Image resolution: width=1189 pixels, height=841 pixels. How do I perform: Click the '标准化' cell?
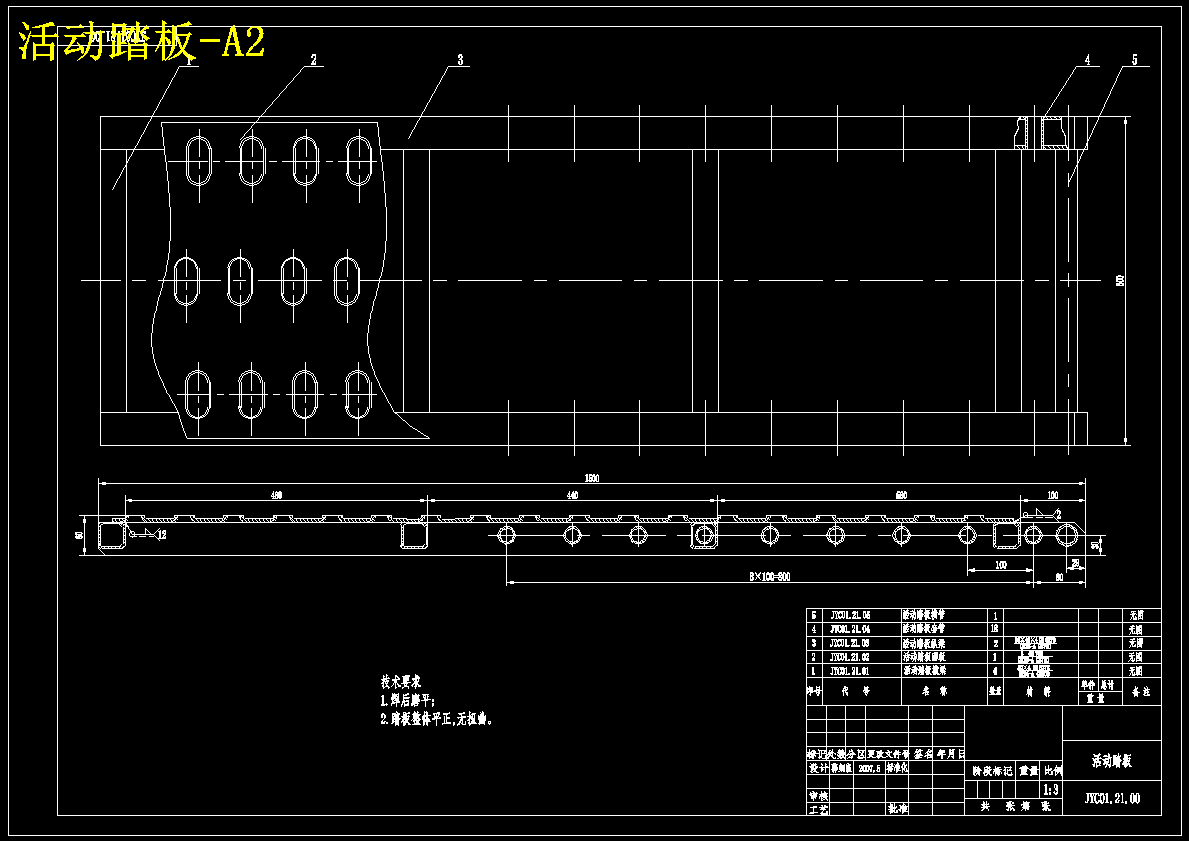click(x=897, y=767)
